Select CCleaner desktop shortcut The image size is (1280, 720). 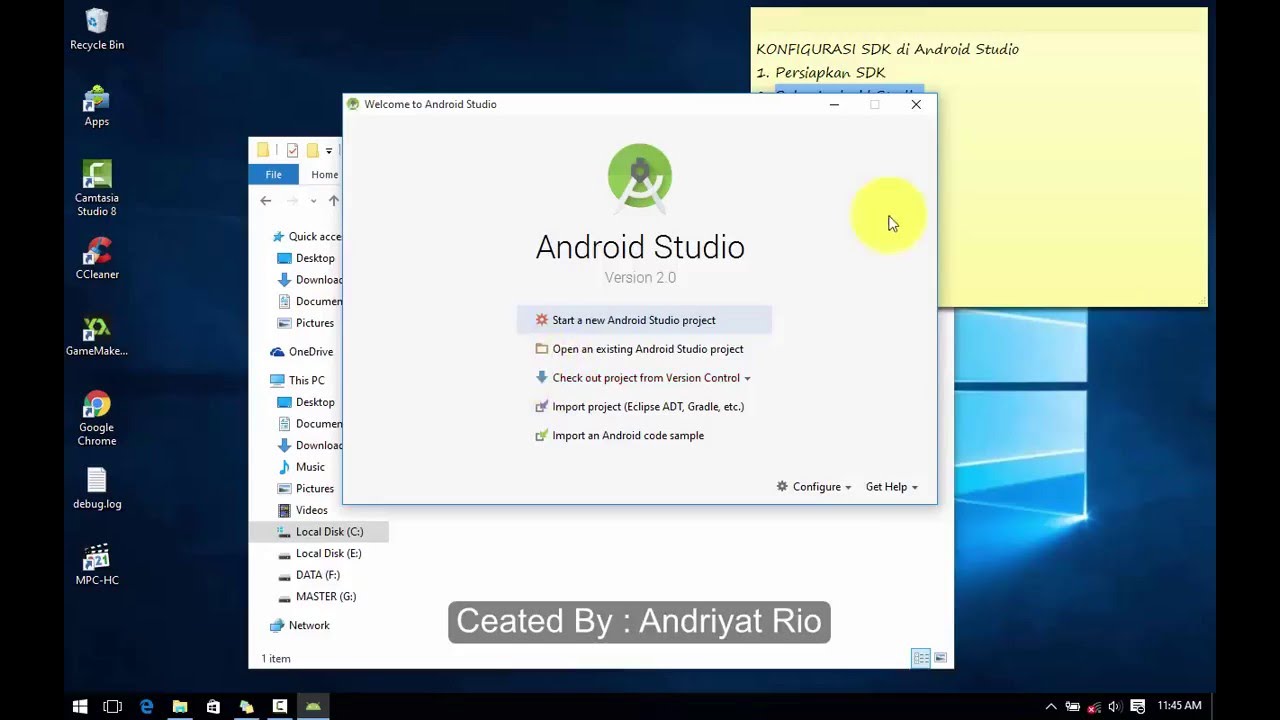(x=97, y=259)
